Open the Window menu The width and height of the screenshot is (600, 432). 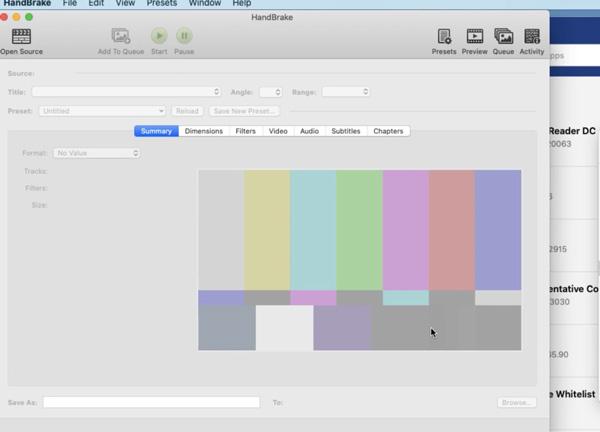click(205, 3)
